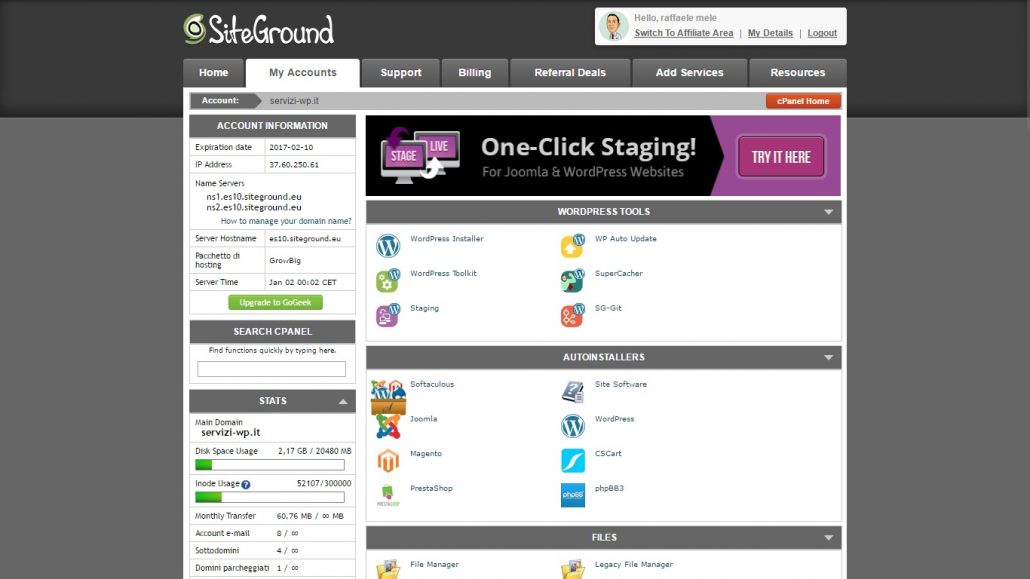Click the ns1.es10.siteground.eu name server
This screenshot has height=579, width=1030.
tap(254, 197)
